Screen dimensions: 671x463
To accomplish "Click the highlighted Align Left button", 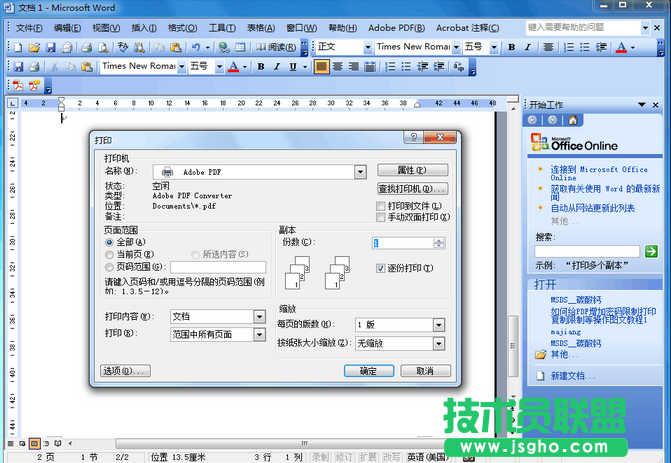I will [321, 67].
